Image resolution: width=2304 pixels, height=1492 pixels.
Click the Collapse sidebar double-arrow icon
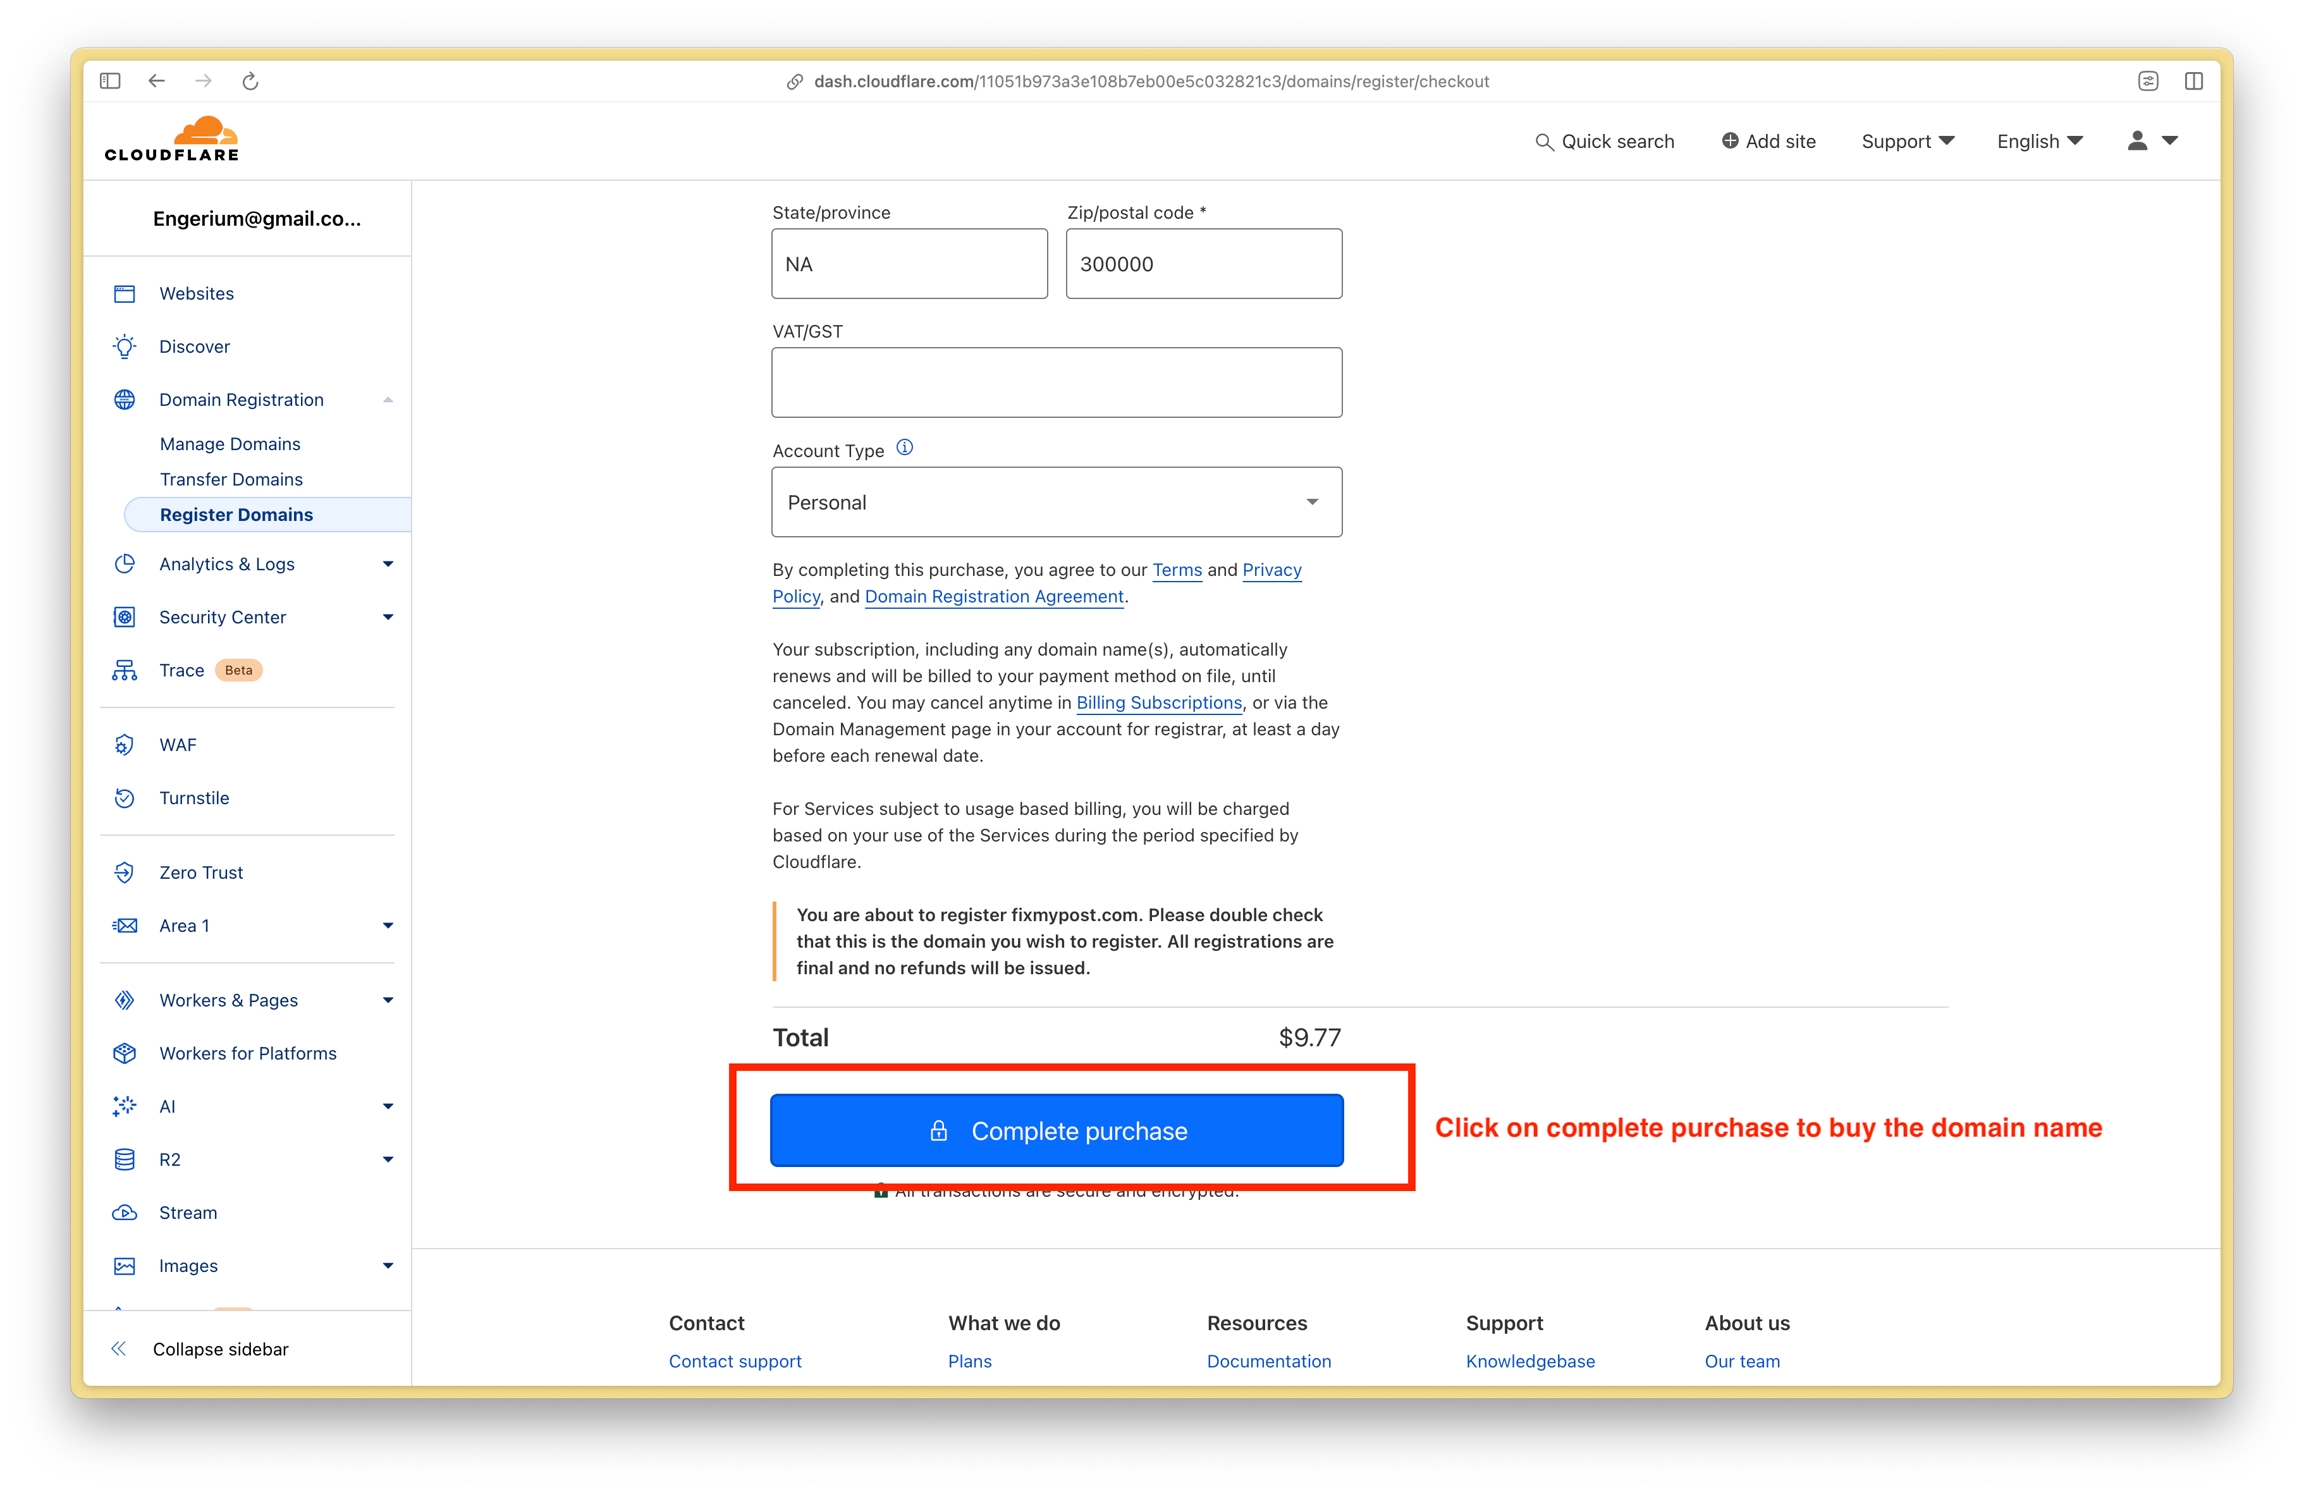(119, 1348)
